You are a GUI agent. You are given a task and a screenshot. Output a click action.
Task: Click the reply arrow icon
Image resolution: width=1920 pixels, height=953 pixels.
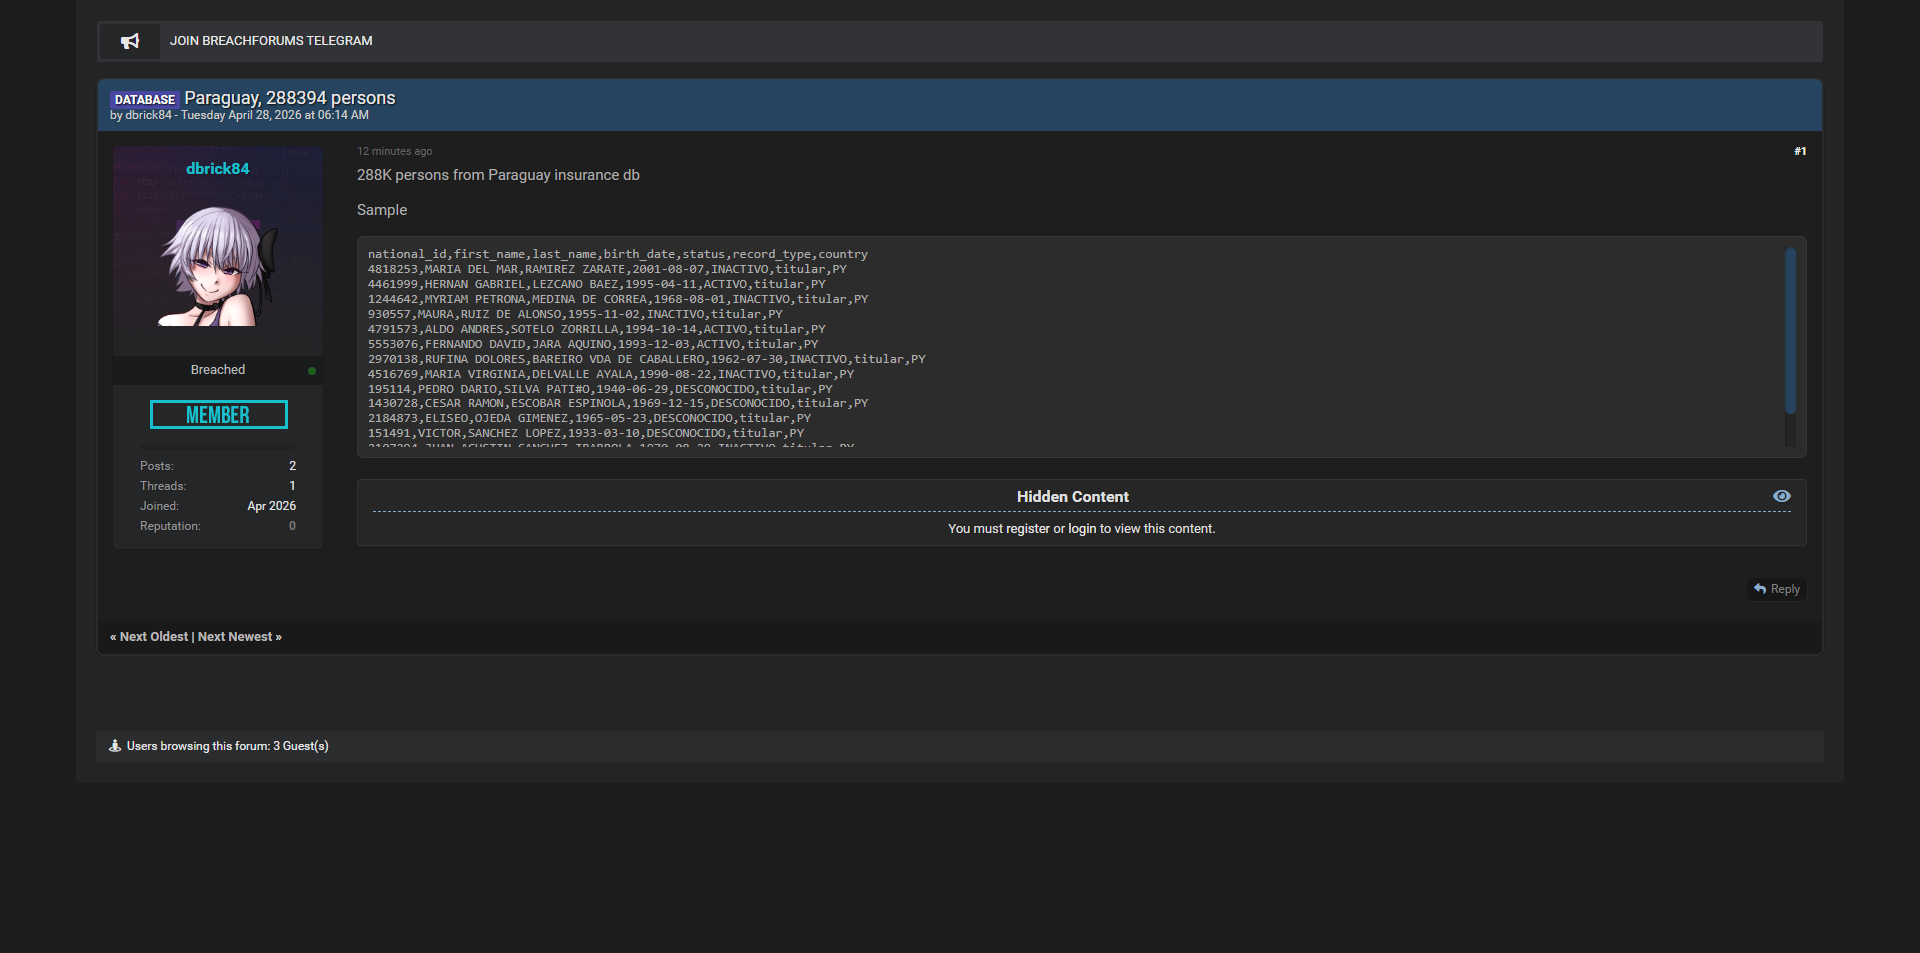[x=1760, y=589]
